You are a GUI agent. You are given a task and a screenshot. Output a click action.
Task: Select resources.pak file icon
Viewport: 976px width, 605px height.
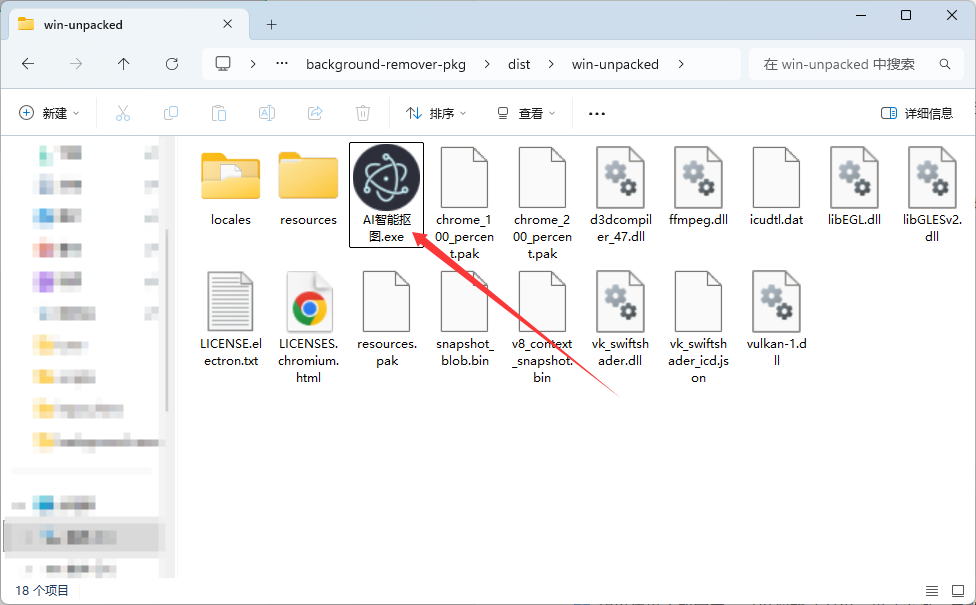pyautogui.click(x=386, y=301)
